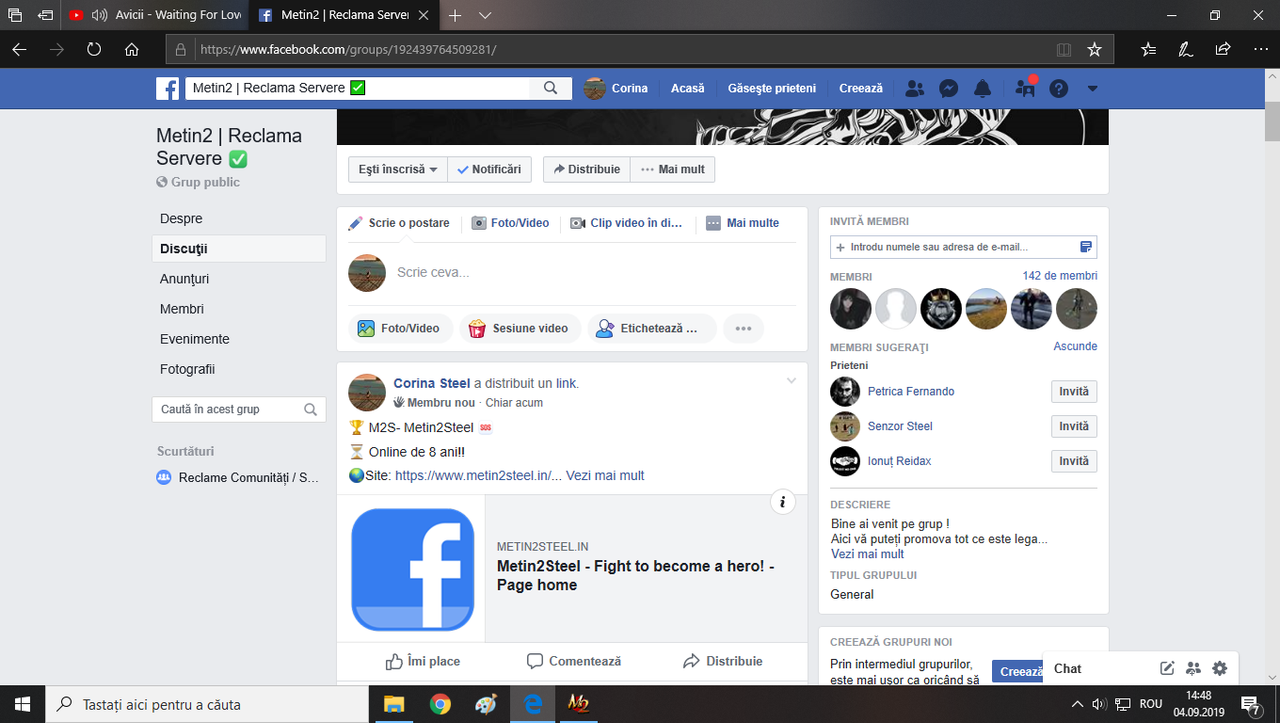
Task: Click the search magnifier button in Facebook bar
Action: click(551, 88)
